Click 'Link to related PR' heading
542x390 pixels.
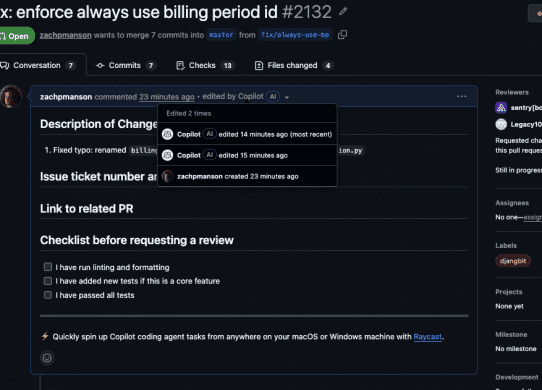click(86, 208)
